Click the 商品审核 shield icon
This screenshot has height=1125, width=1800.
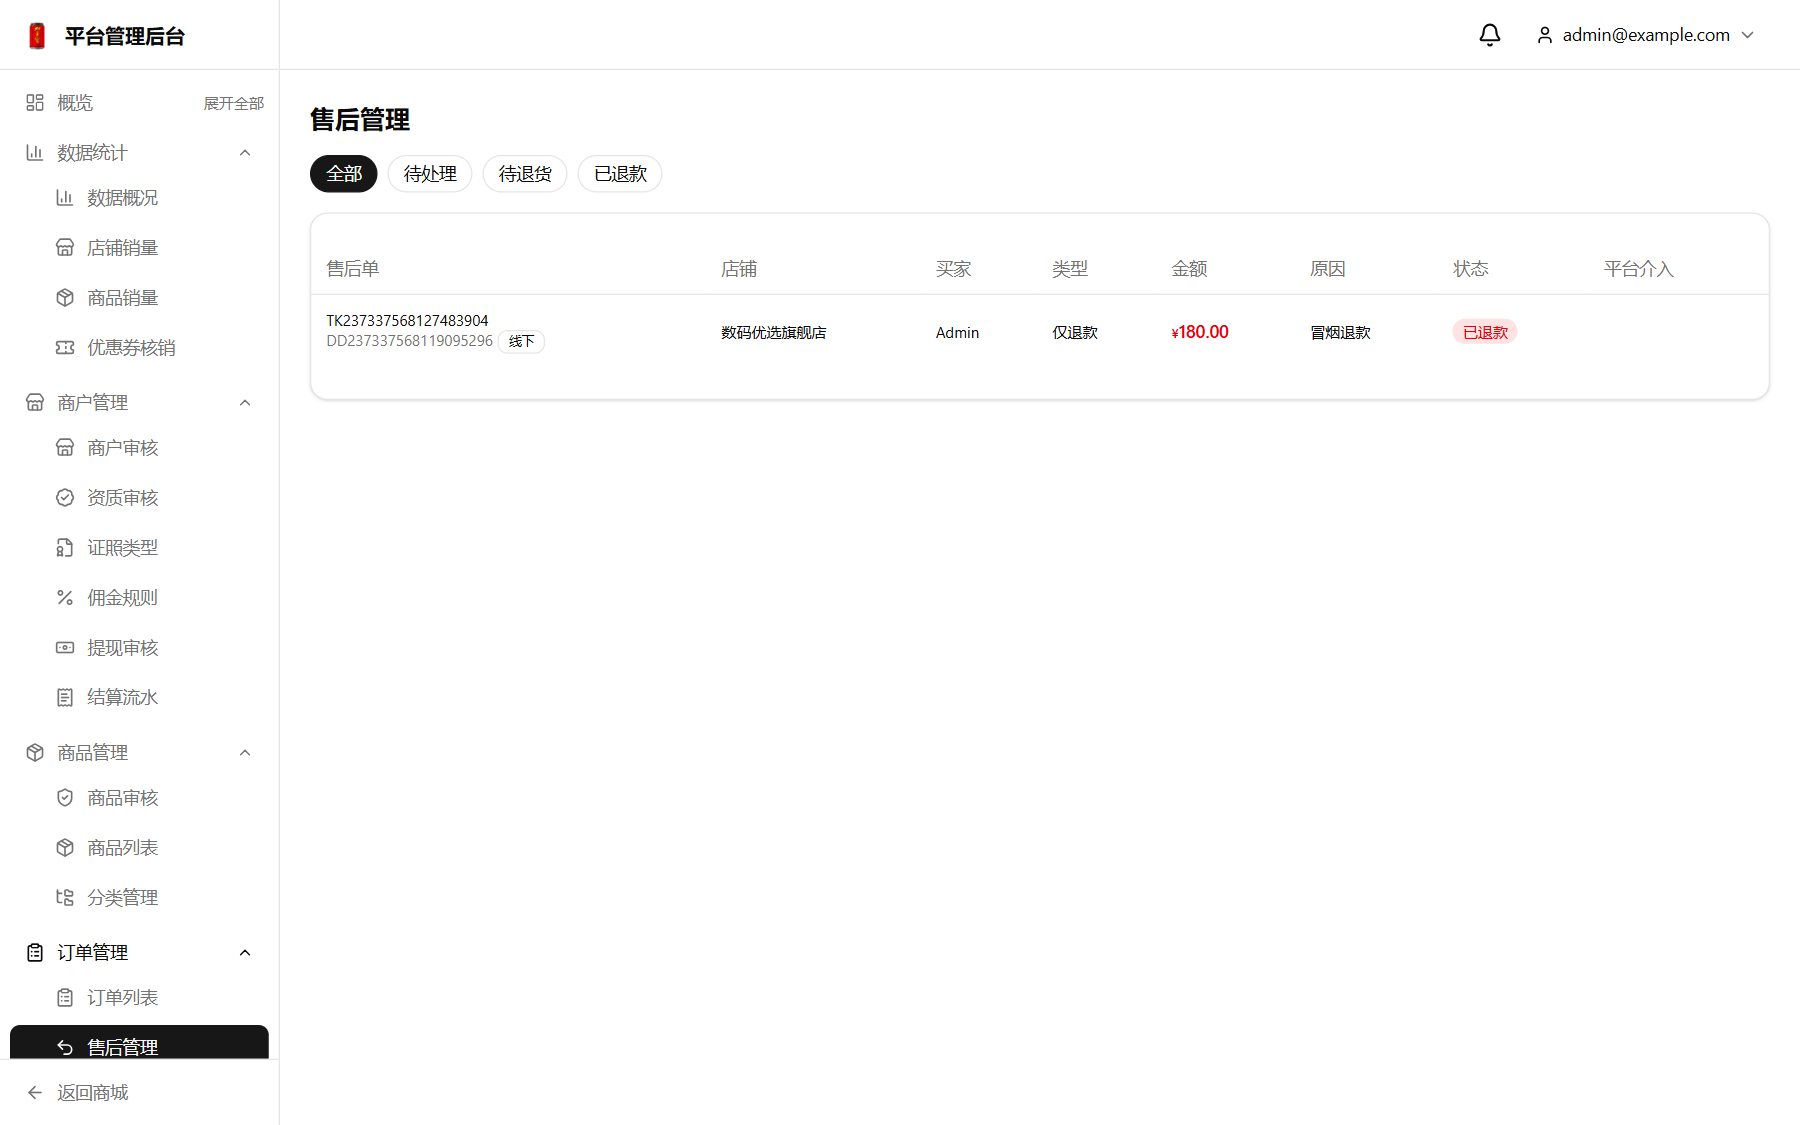[65, 798]
